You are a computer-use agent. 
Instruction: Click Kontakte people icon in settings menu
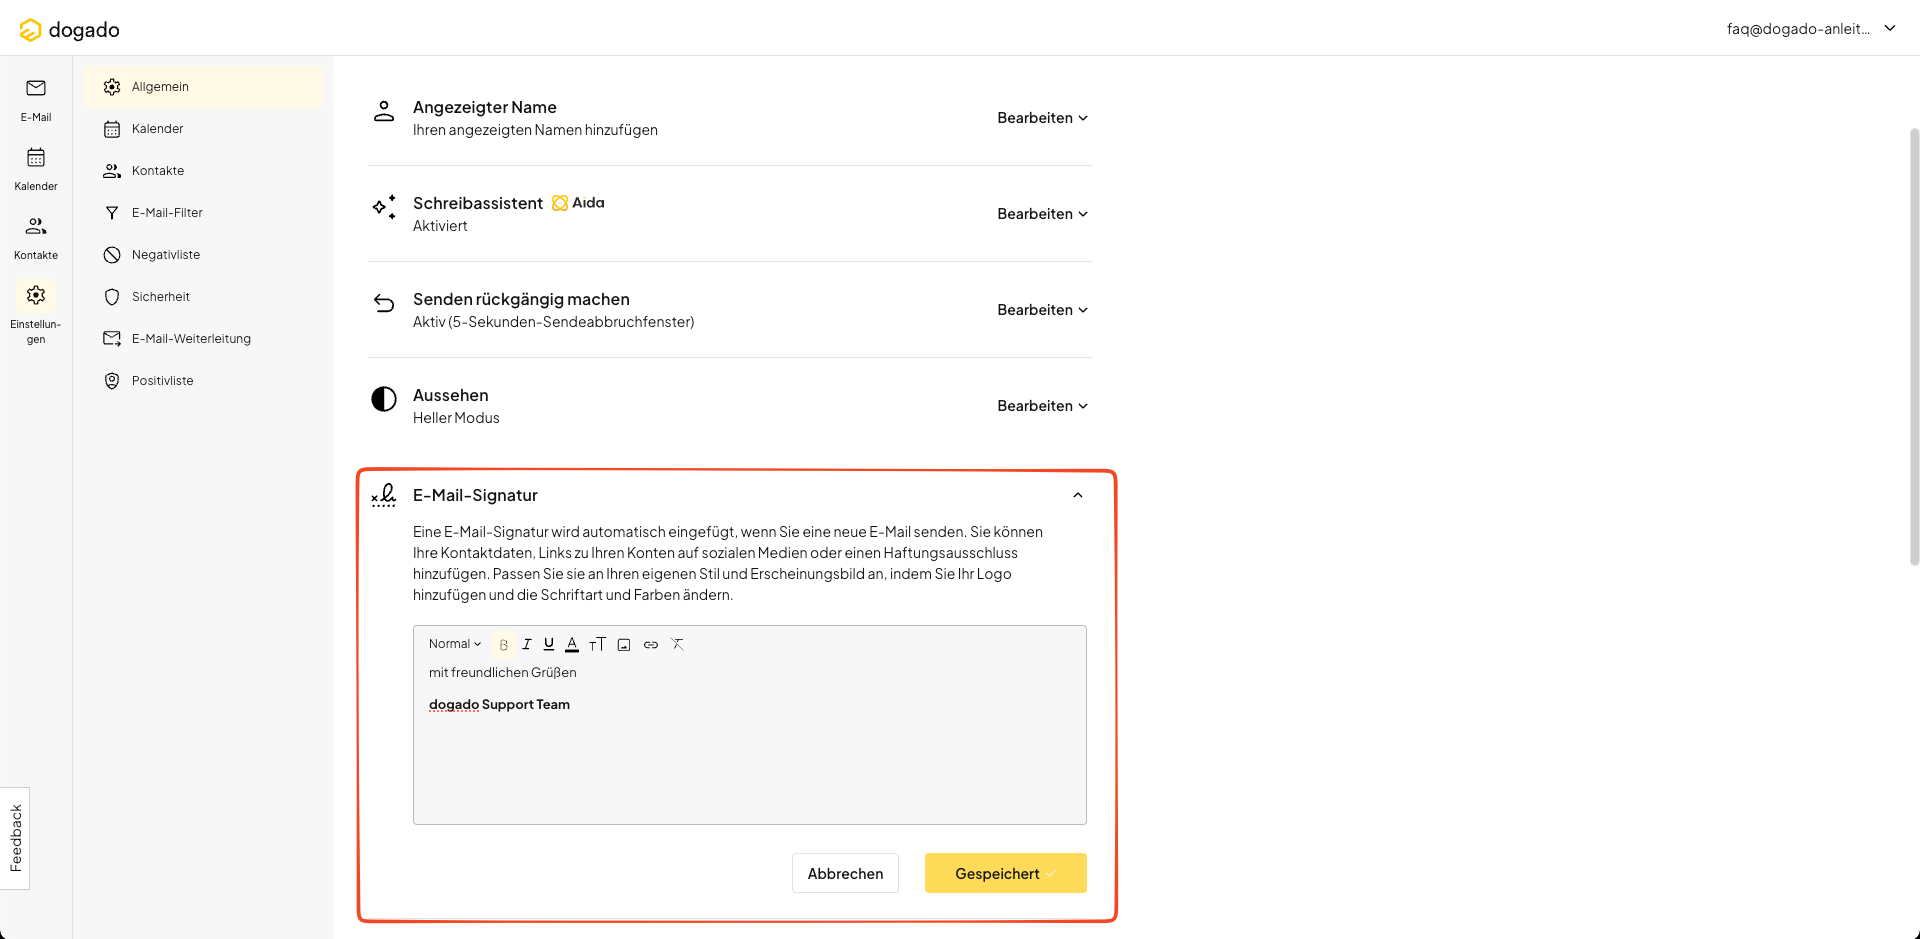tap(112, 171)
